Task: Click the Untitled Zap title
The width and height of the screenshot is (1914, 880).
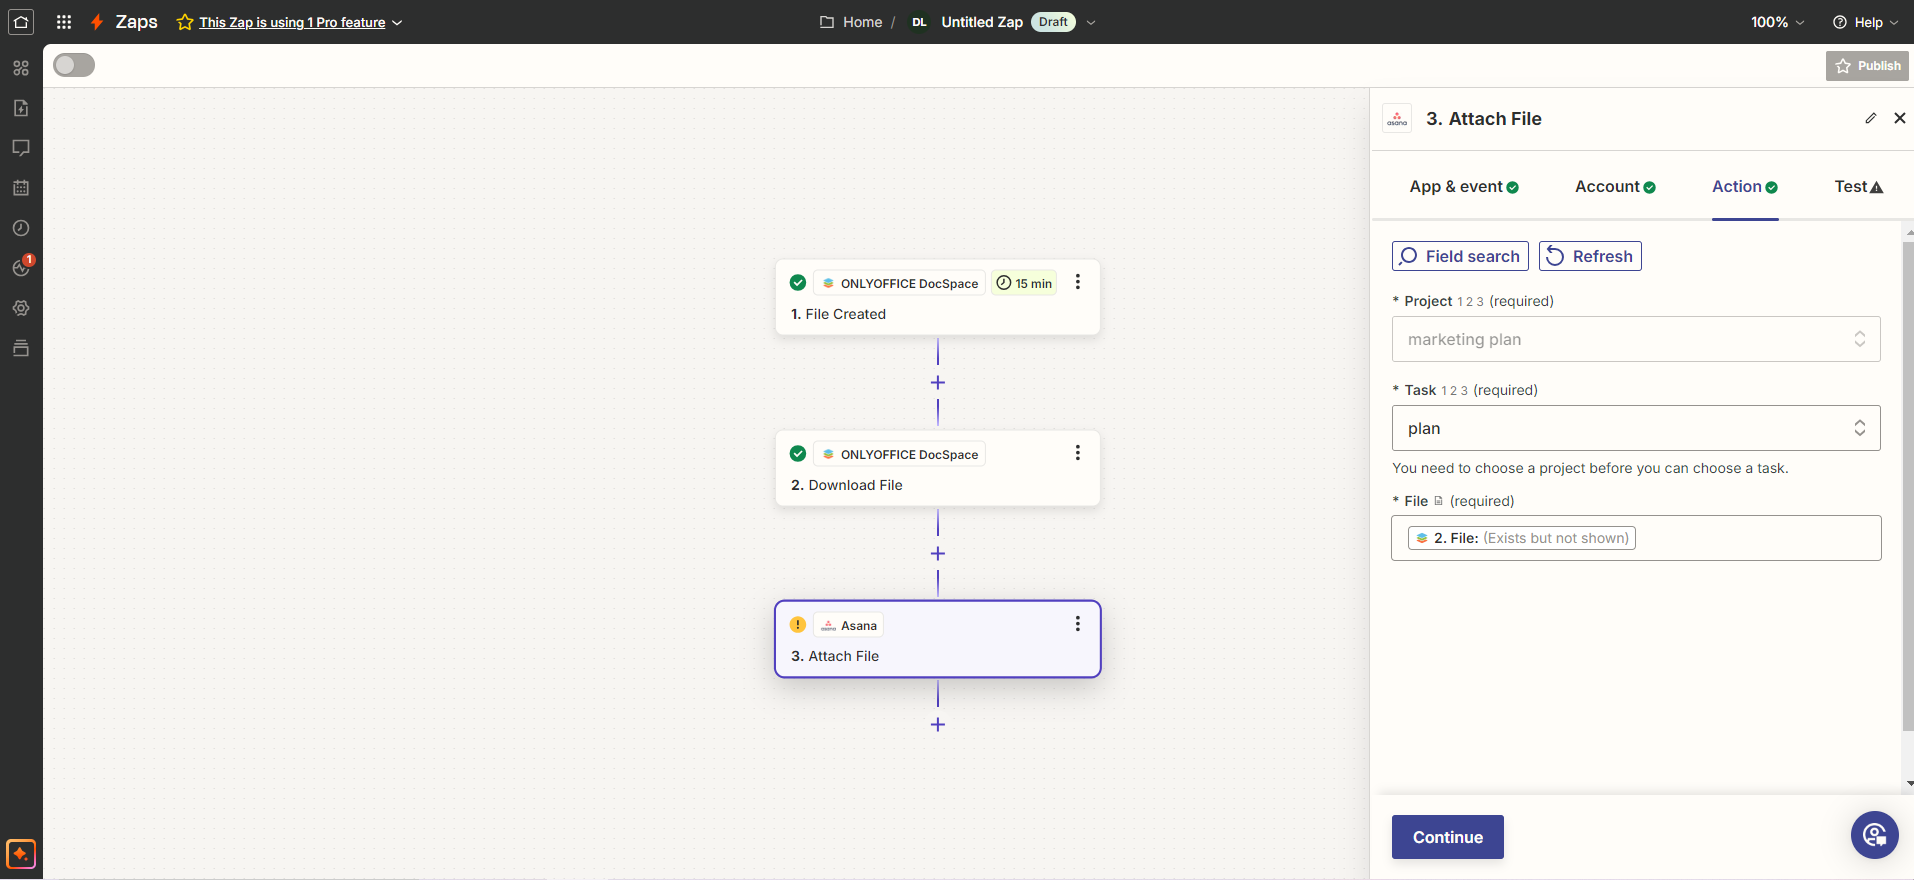Action: pyautogui.click(x=982, y=22)
